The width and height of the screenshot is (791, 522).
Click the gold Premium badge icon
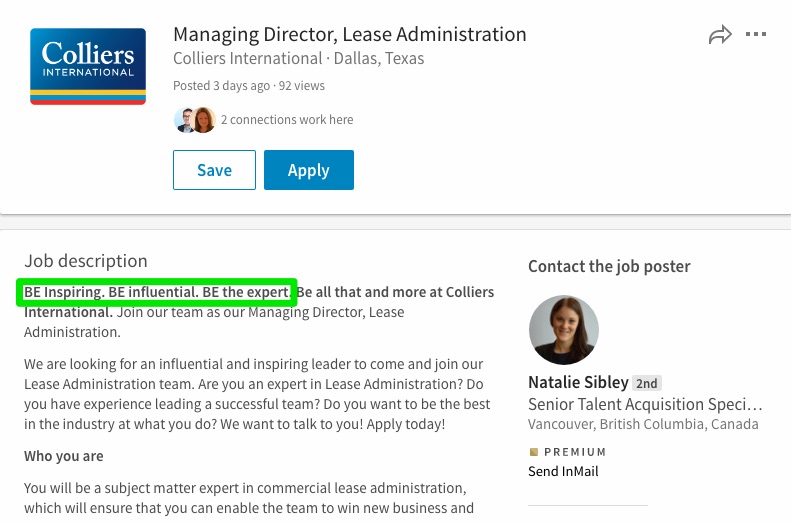coord(534,452)
